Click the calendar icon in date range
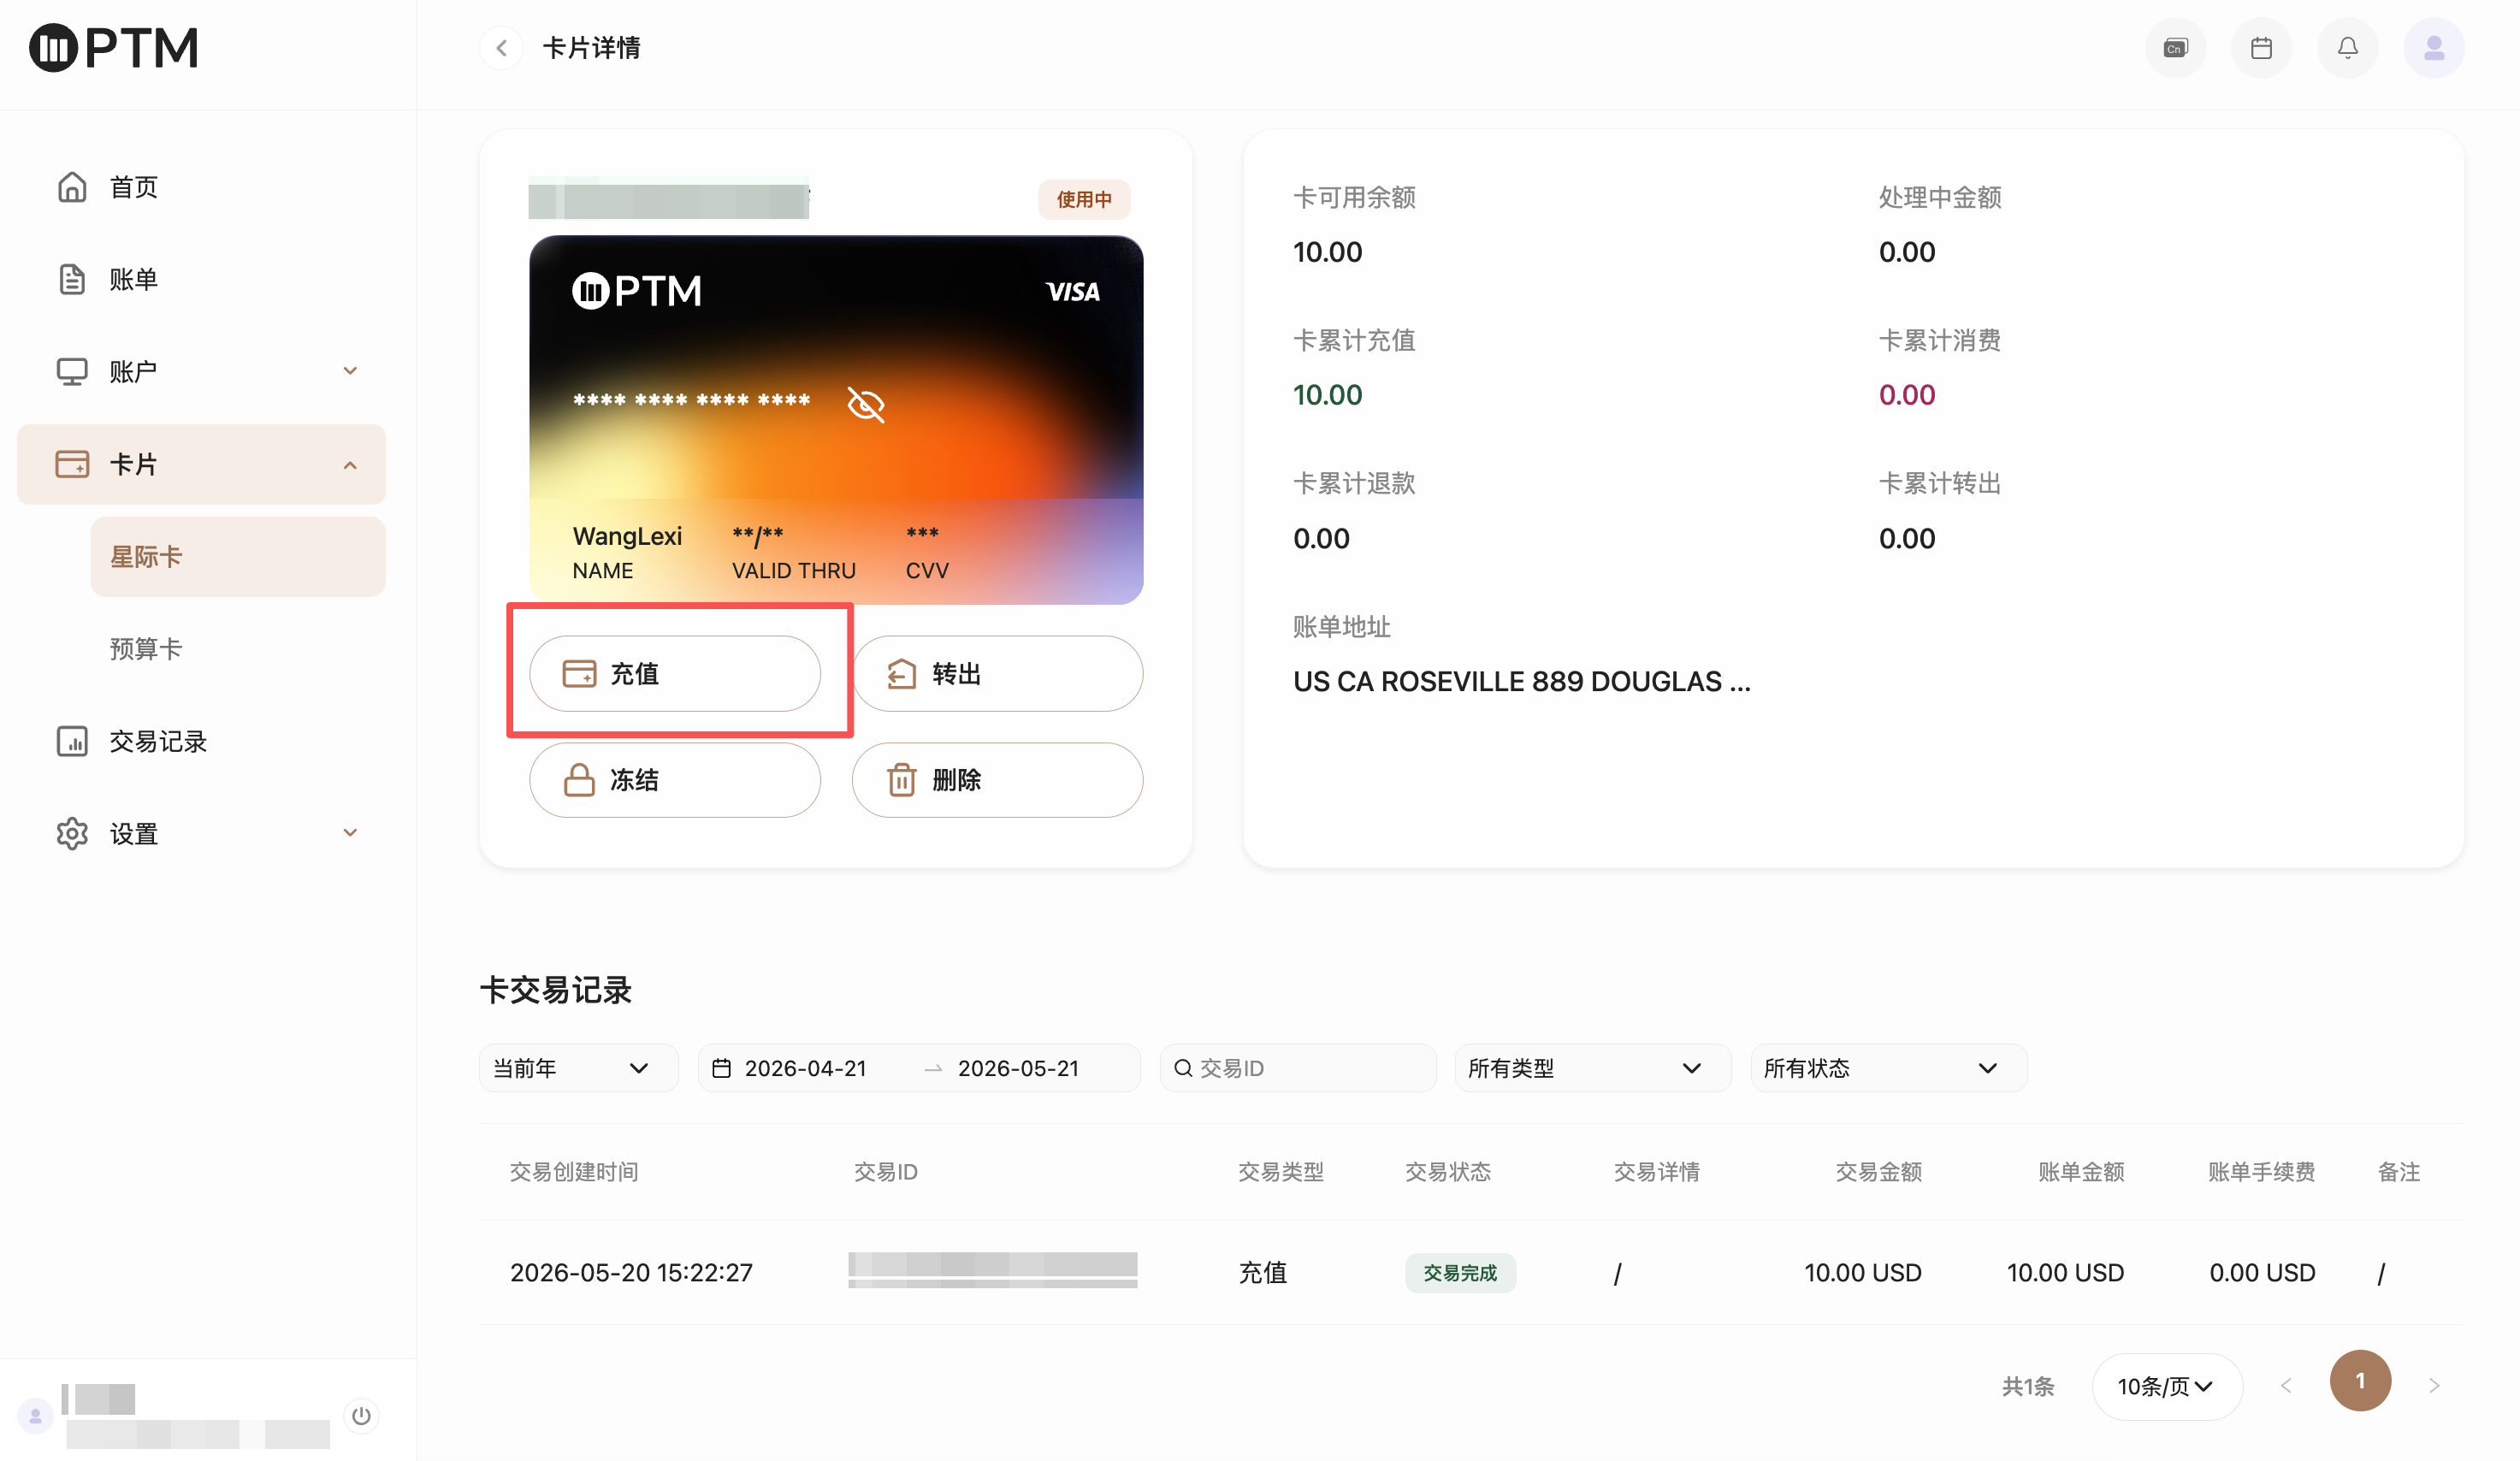Viewport: 2520px width, 1461px height. click(721, 1067)
